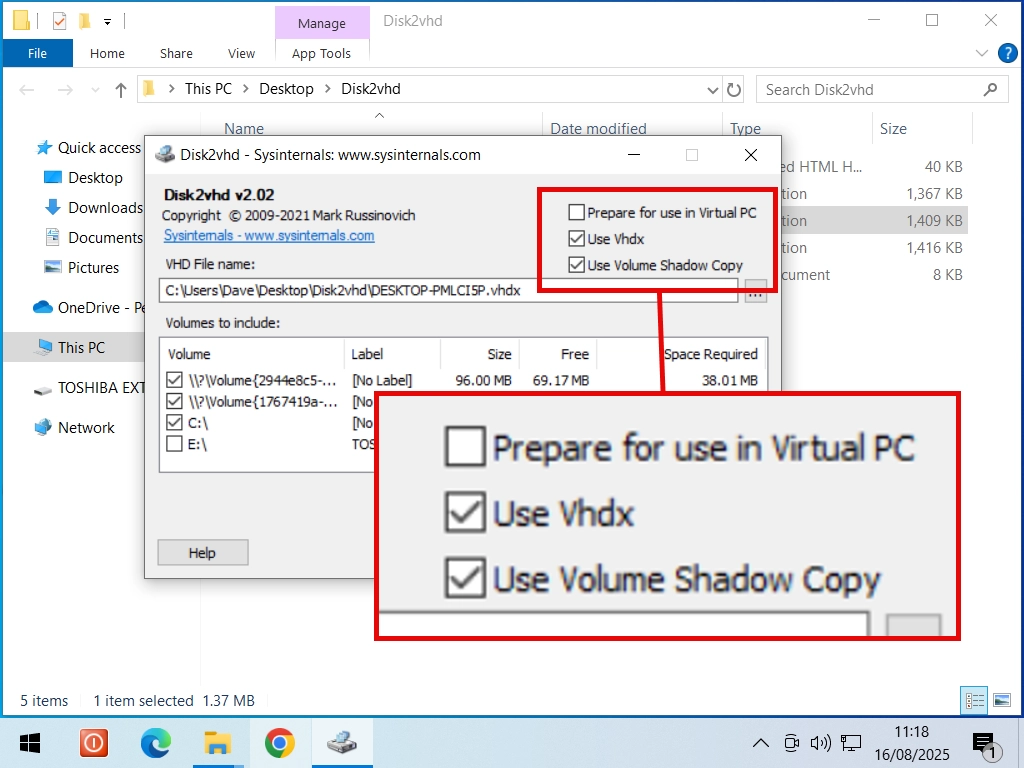
Task: Click the red power-symbol app on the taskbar
Action: click(x=93, y=743)
